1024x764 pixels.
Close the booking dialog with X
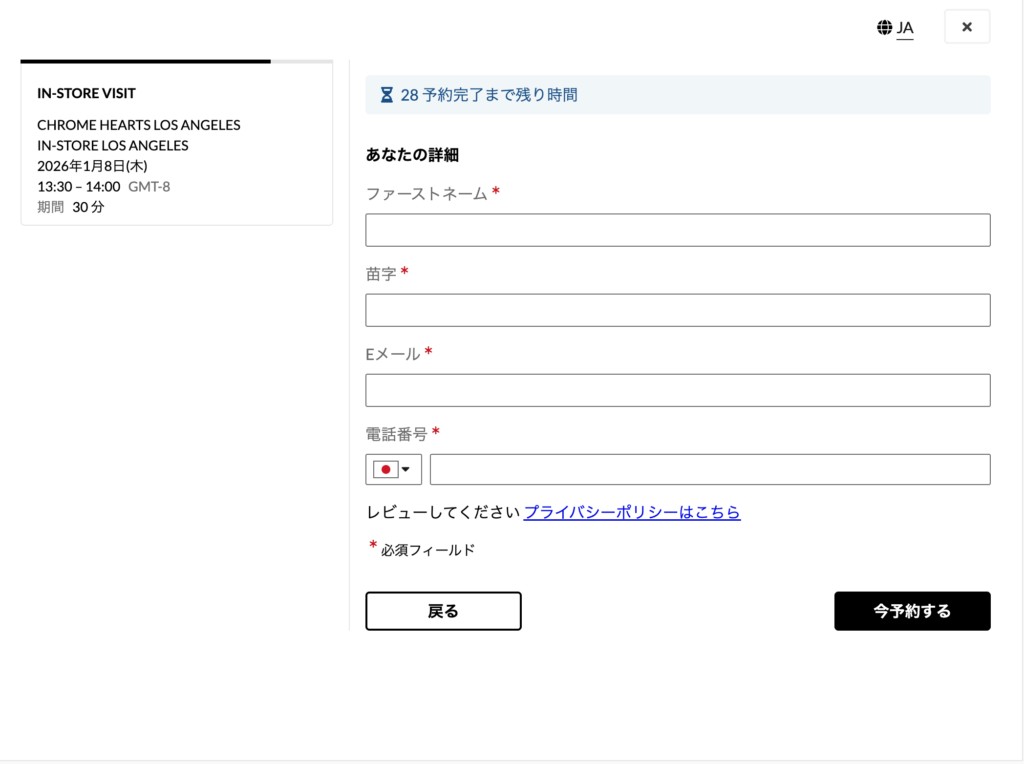966,27
